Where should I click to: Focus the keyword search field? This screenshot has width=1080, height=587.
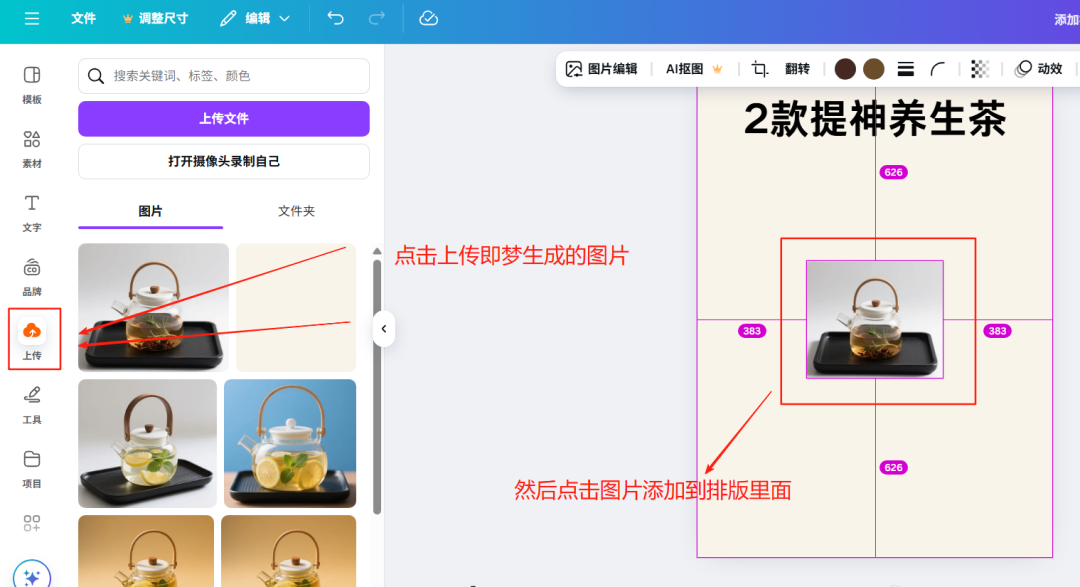[224, 76]
